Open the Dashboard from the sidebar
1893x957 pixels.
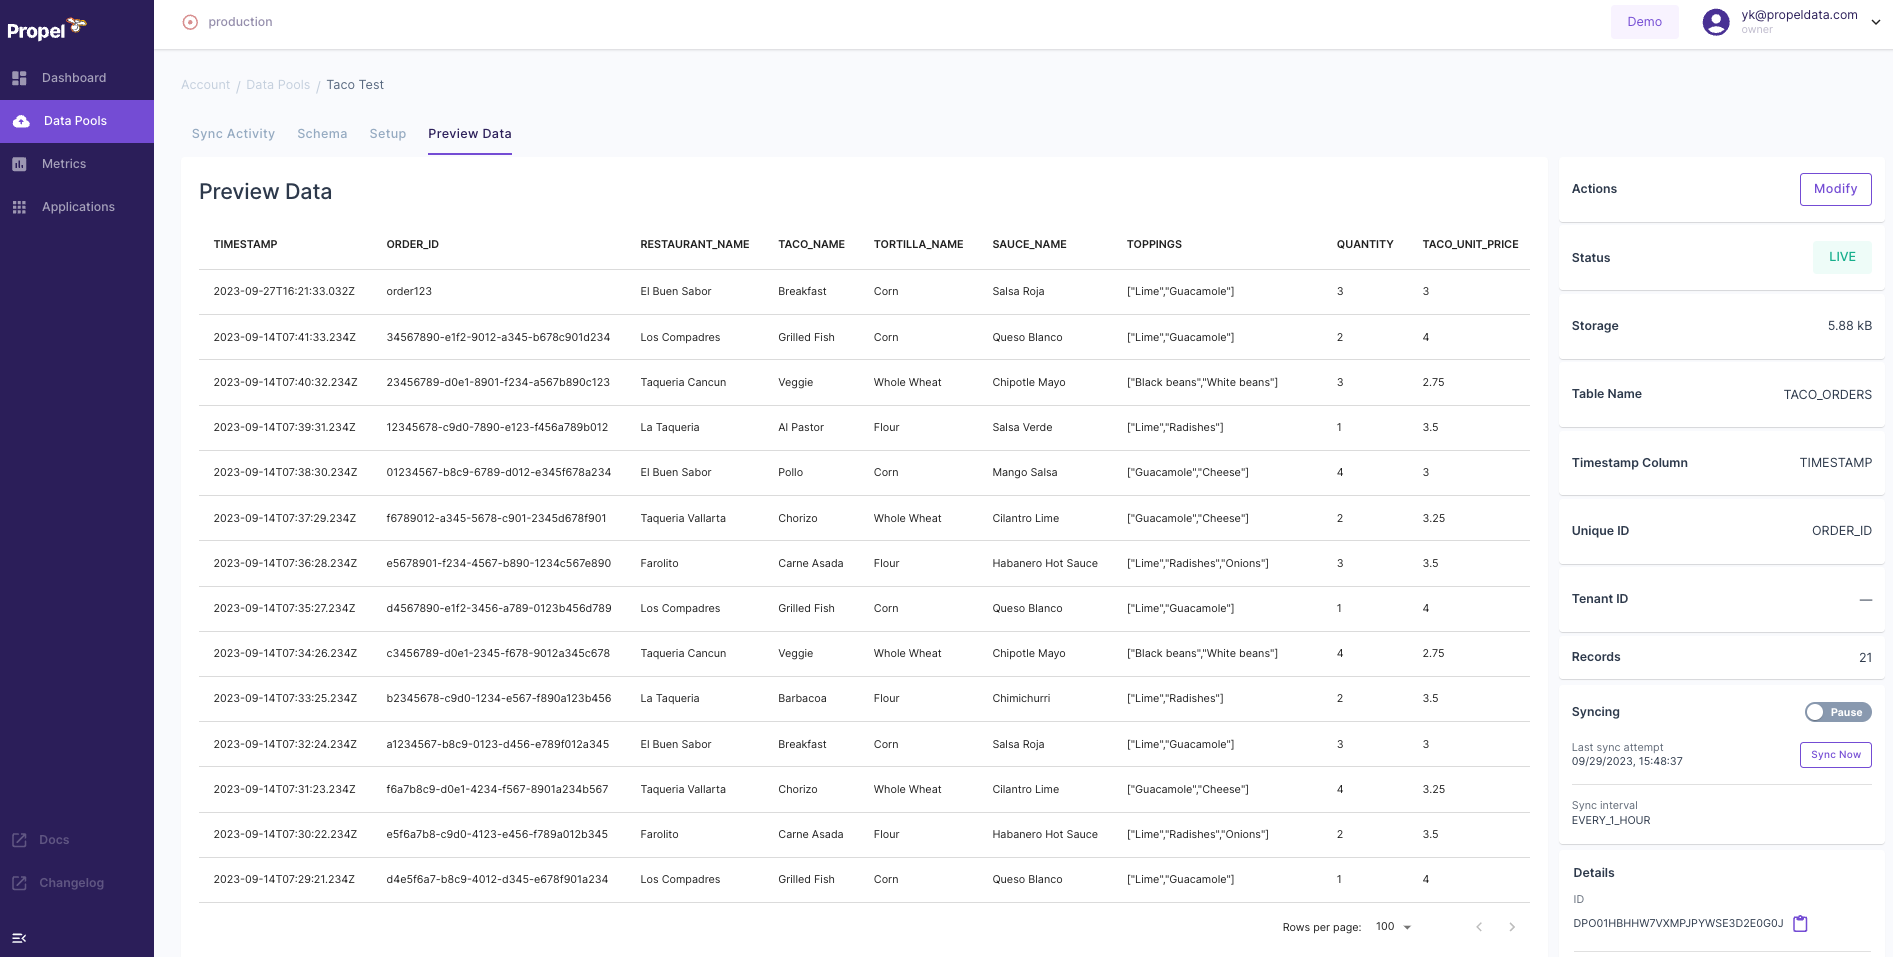(73, 77)
